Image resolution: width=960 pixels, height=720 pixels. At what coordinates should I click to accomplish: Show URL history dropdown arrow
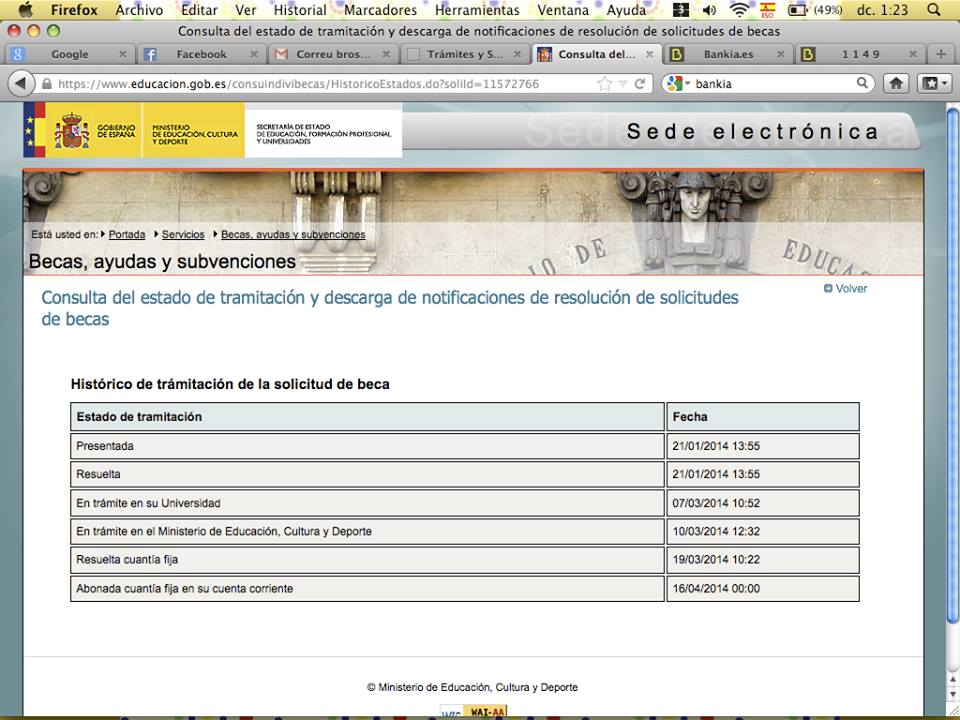click(x=622, y=84)
